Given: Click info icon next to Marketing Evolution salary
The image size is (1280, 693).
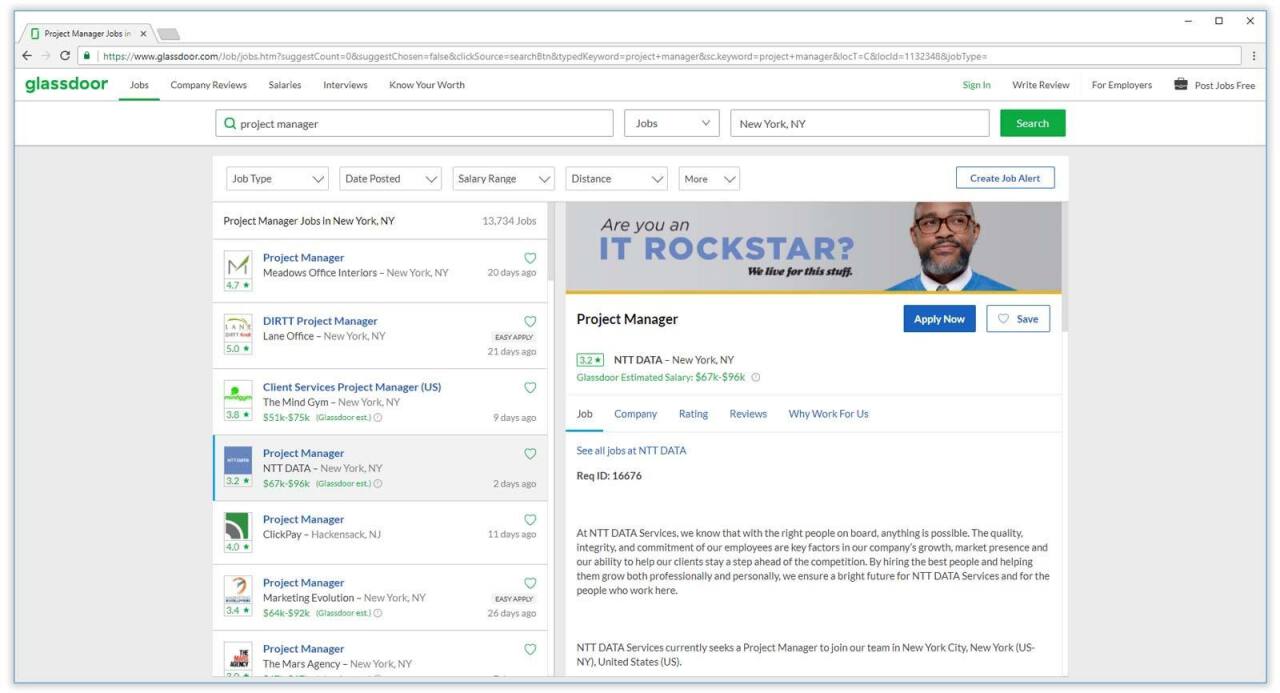Looking at the screenshot, I should coord(378,613).
